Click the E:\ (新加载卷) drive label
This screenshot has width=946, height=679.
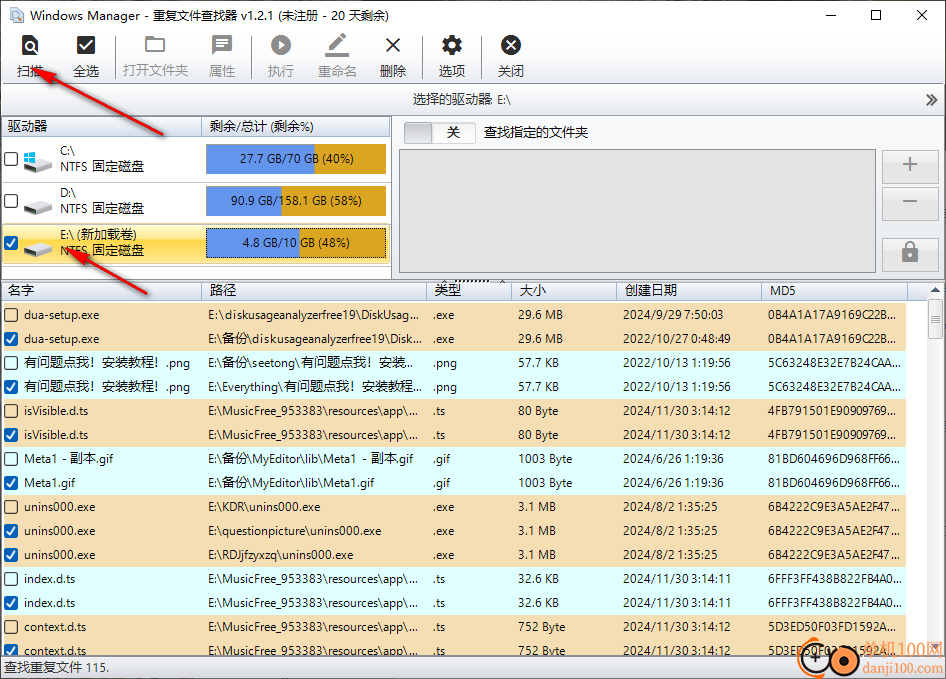(x=98, y=234)
